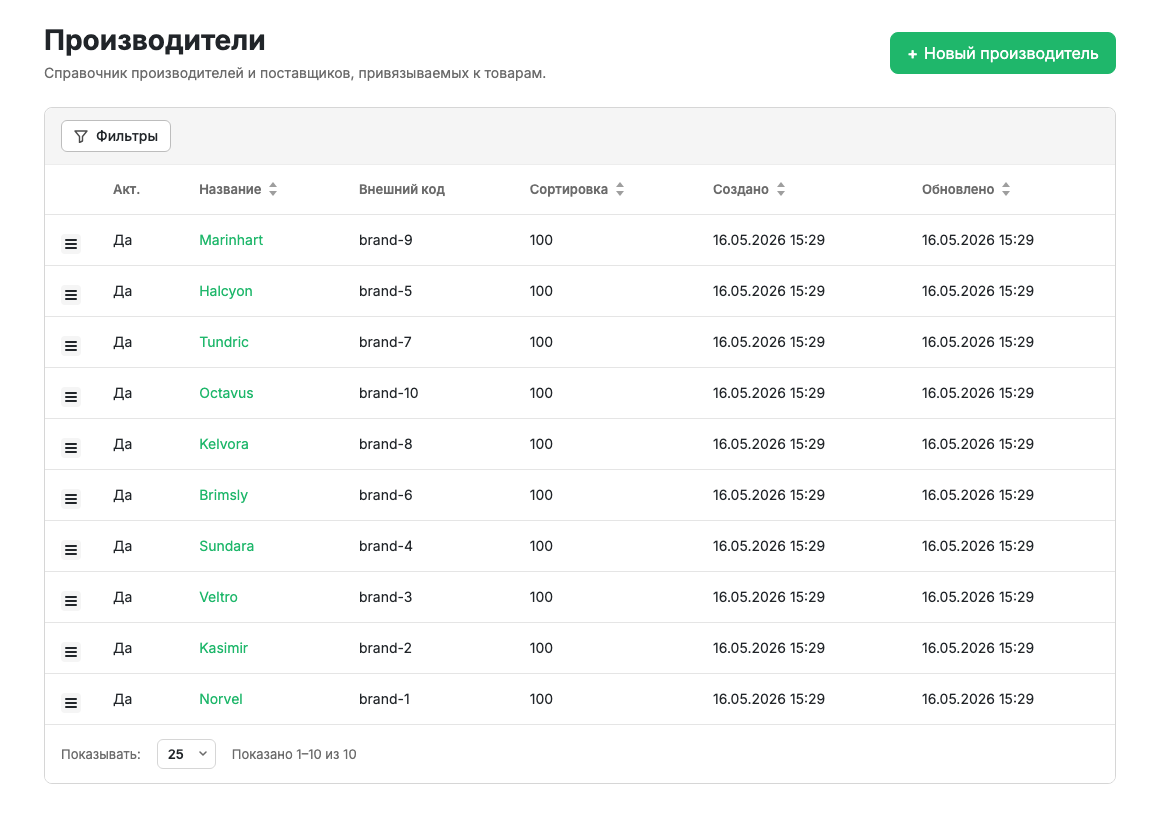Click the Производители page heading
Image resolution: width=1160 pixels, height=813 pixels.
point(155,40)
